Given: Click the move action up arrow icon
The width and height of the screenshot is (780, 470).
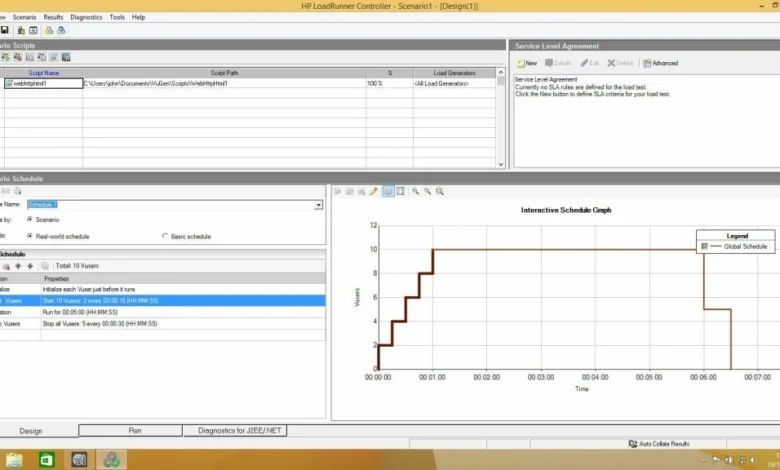Looking at the screenshot, I should click(18, 266).
